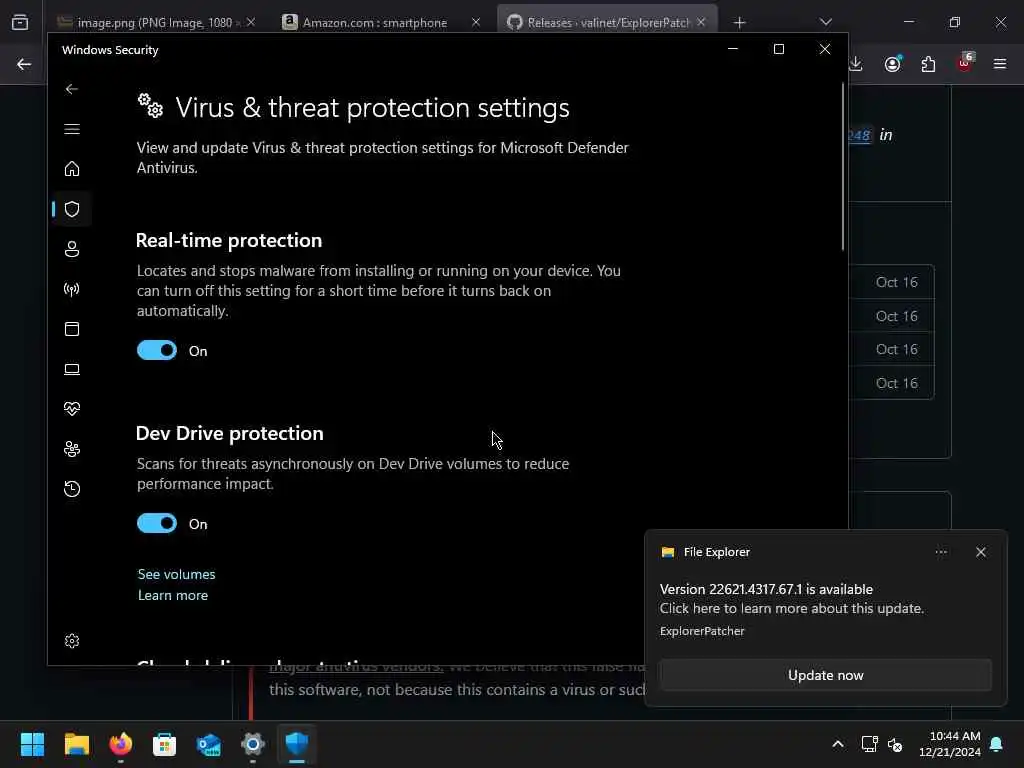This screenshot has width=1024, height=768.
Task: Open the clock showing 10:44 AM
Action: [x=950, y=744]
